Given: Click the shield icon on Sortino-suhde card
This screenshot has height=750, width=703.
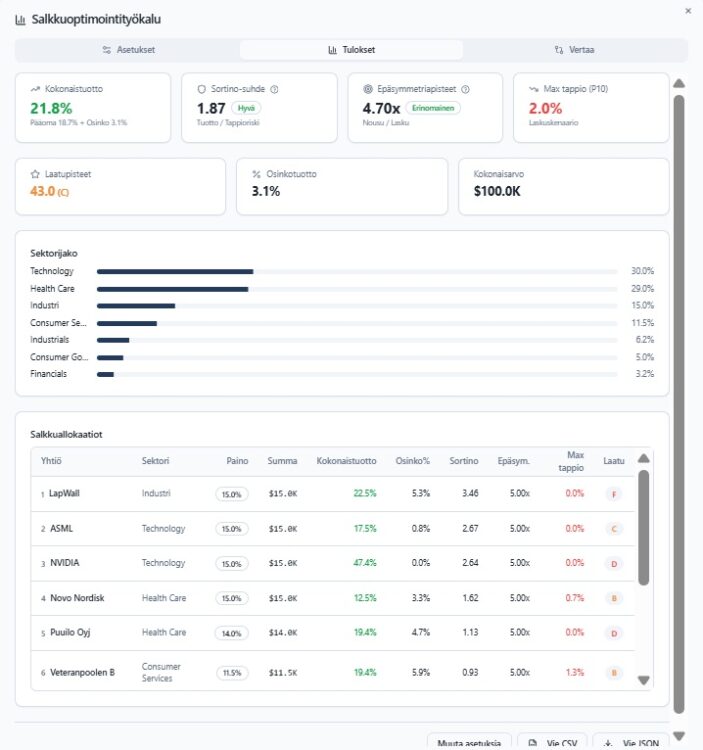Looking at the screenshot, I should point(201,89).
